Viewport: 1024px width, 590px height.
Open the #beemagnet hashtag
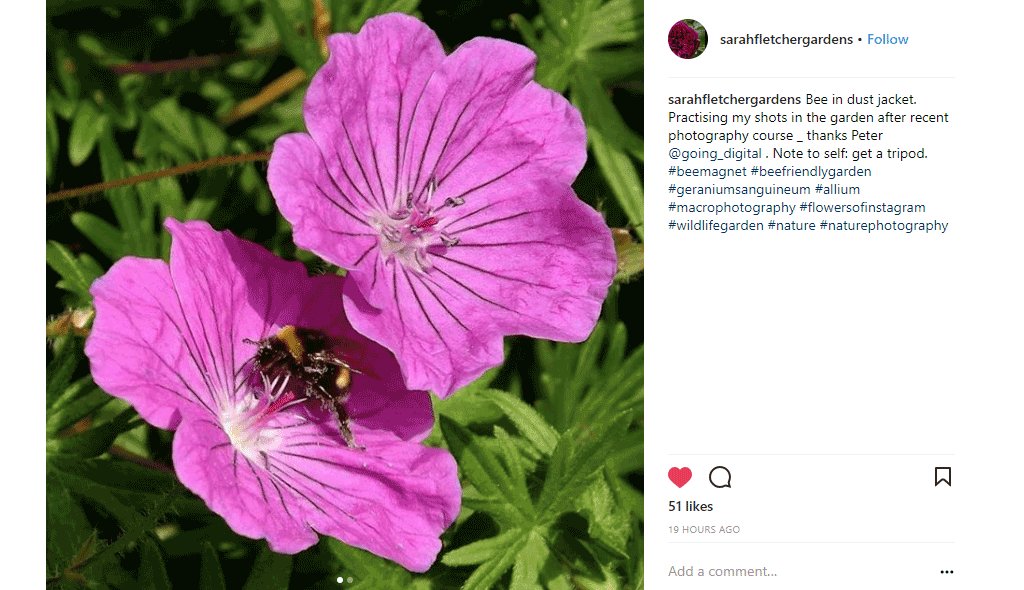click(707, 171)
